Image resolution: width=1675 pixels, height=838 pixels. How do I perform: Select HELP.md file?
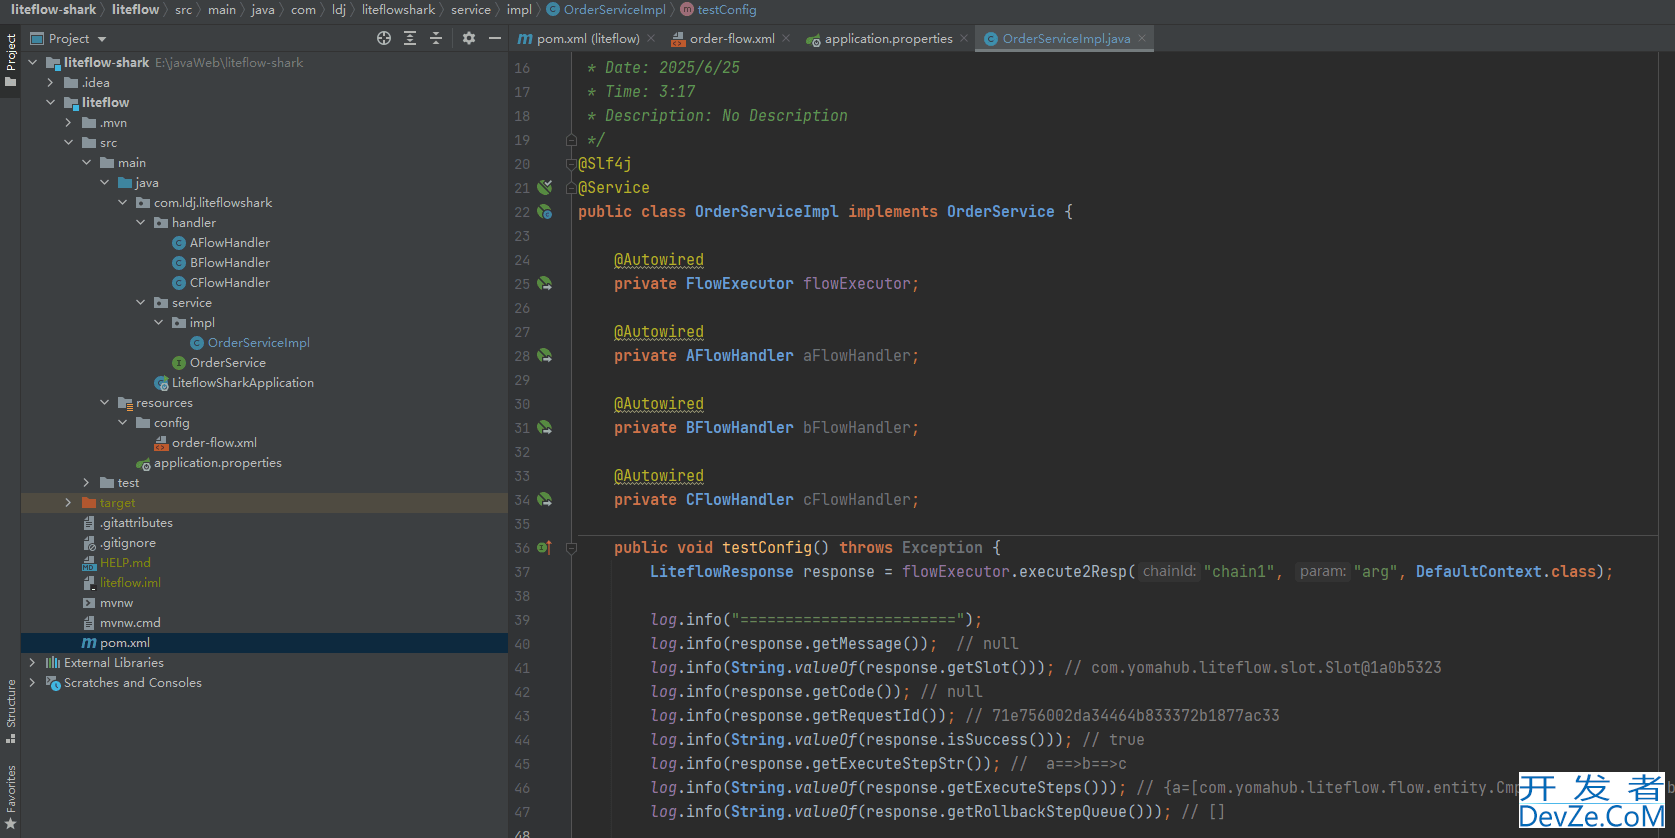pos(124,562)
